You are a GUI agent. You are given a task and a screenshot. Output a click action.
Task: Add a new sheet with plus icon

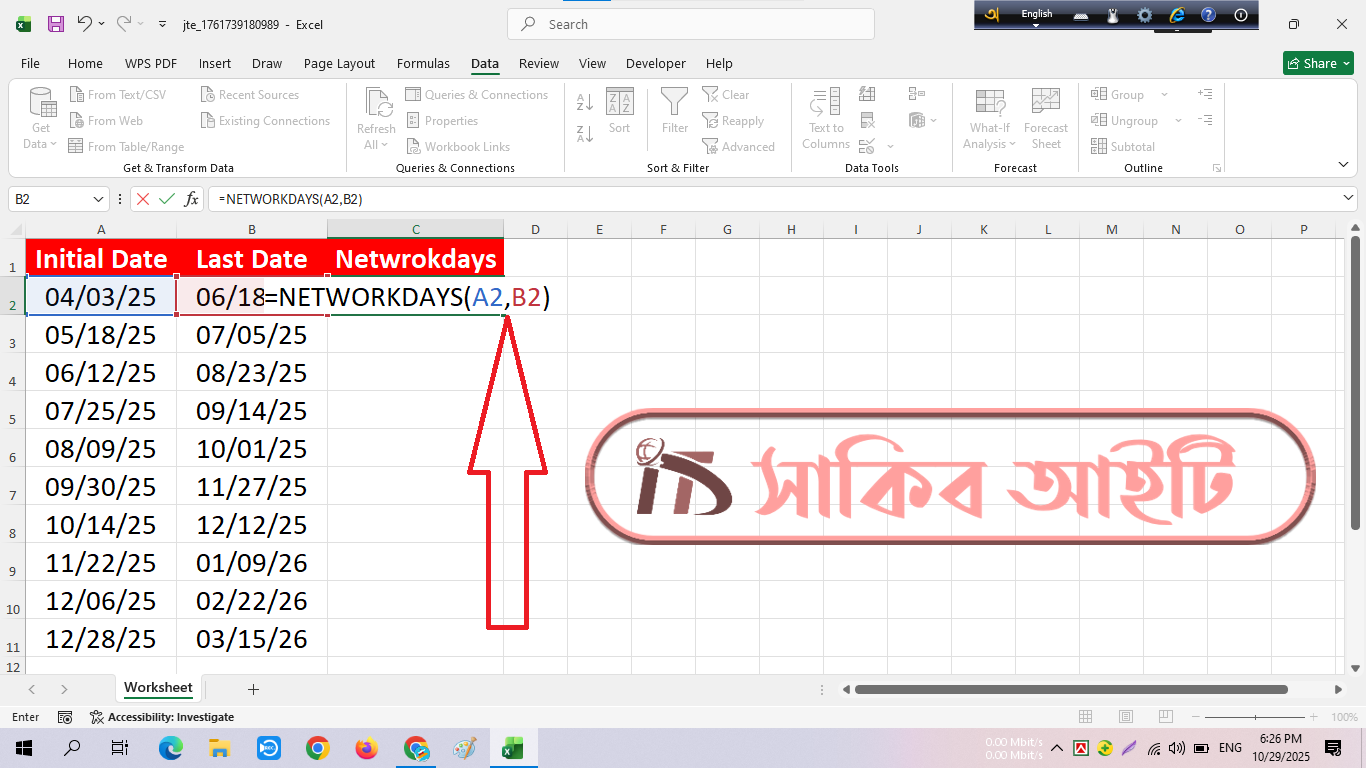(253, 689)
